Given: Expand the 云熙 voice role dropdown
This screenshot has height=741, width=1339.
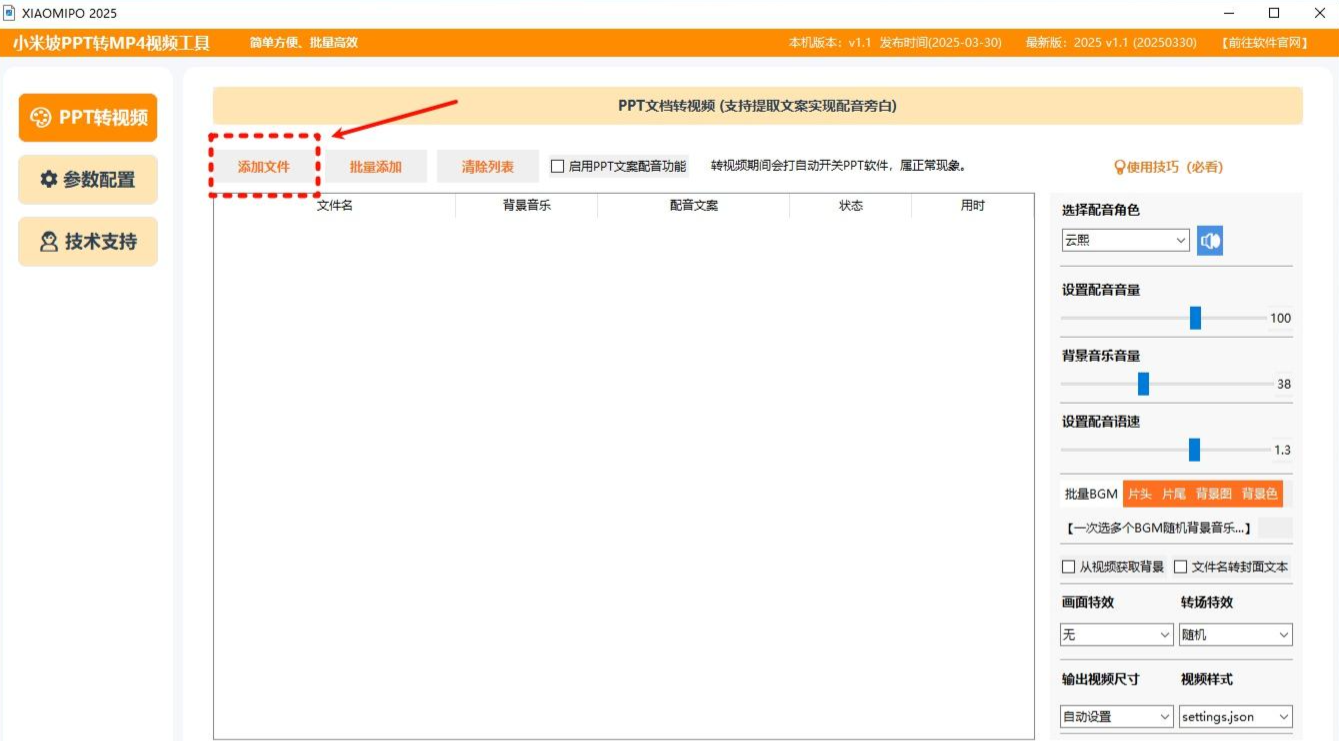Looking at the screenshot, I should 1125,240.
